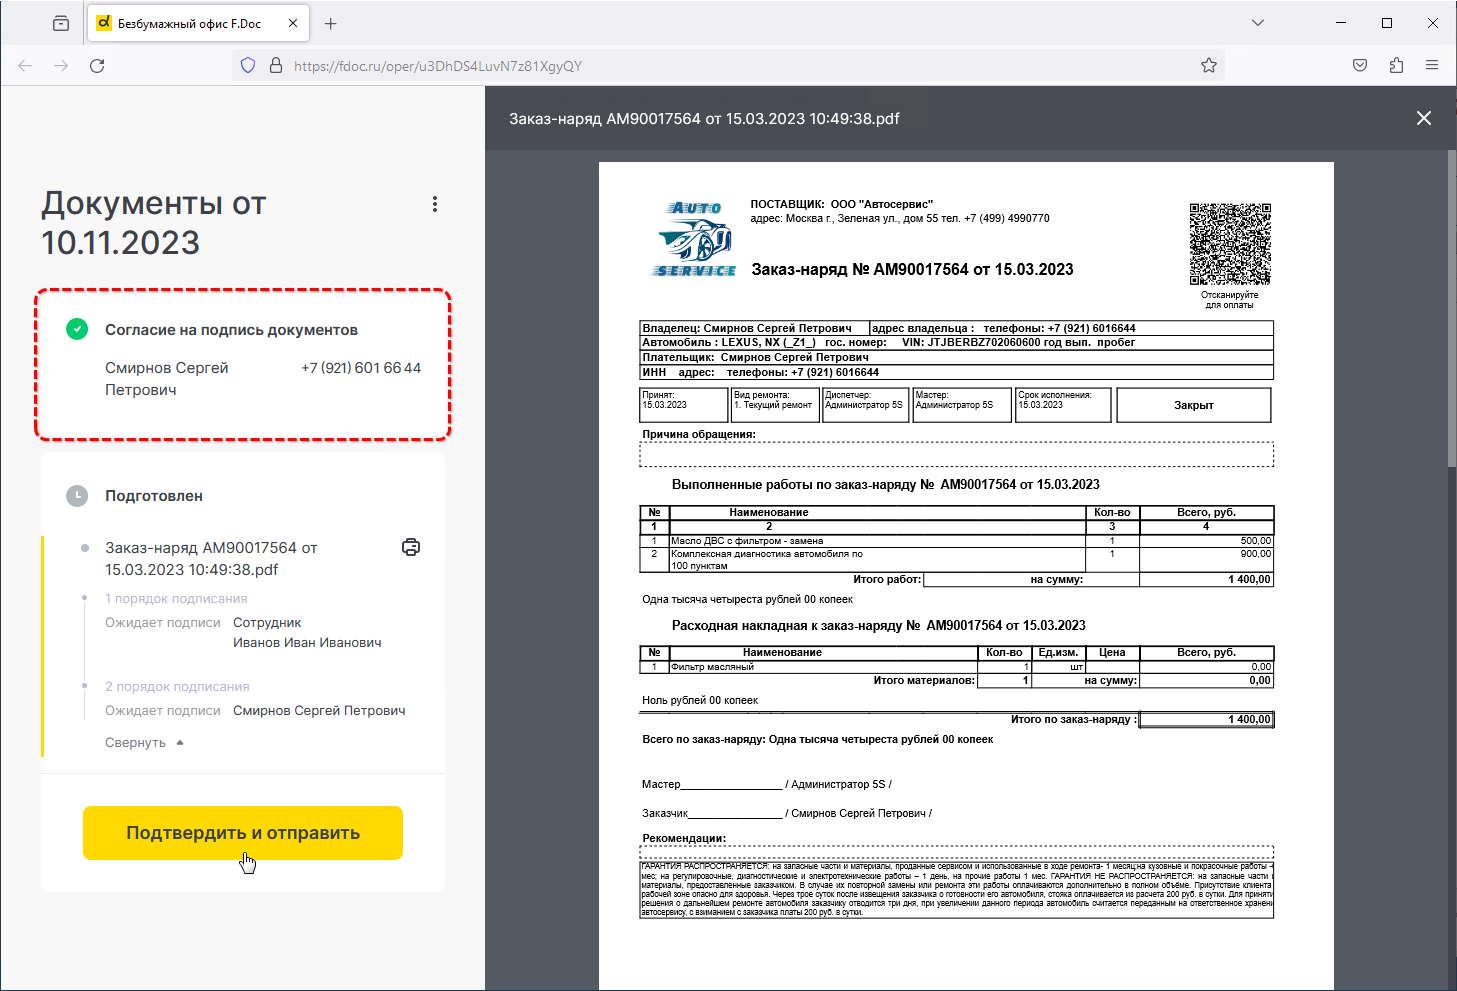Image resolution: width=1457 pixels, height=991 pixels.
Task: Click the Firefox recent browsing icon
Action: click(x=61, y=23)
